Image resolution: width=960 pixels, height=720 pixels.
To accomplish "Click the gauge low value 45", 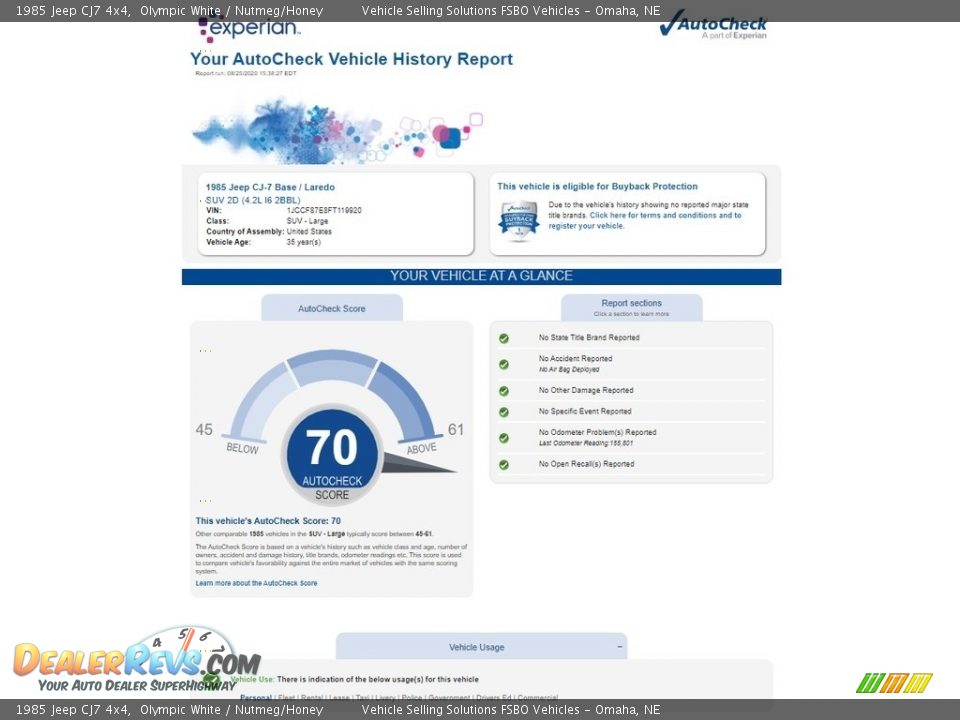I will point(204,429).
